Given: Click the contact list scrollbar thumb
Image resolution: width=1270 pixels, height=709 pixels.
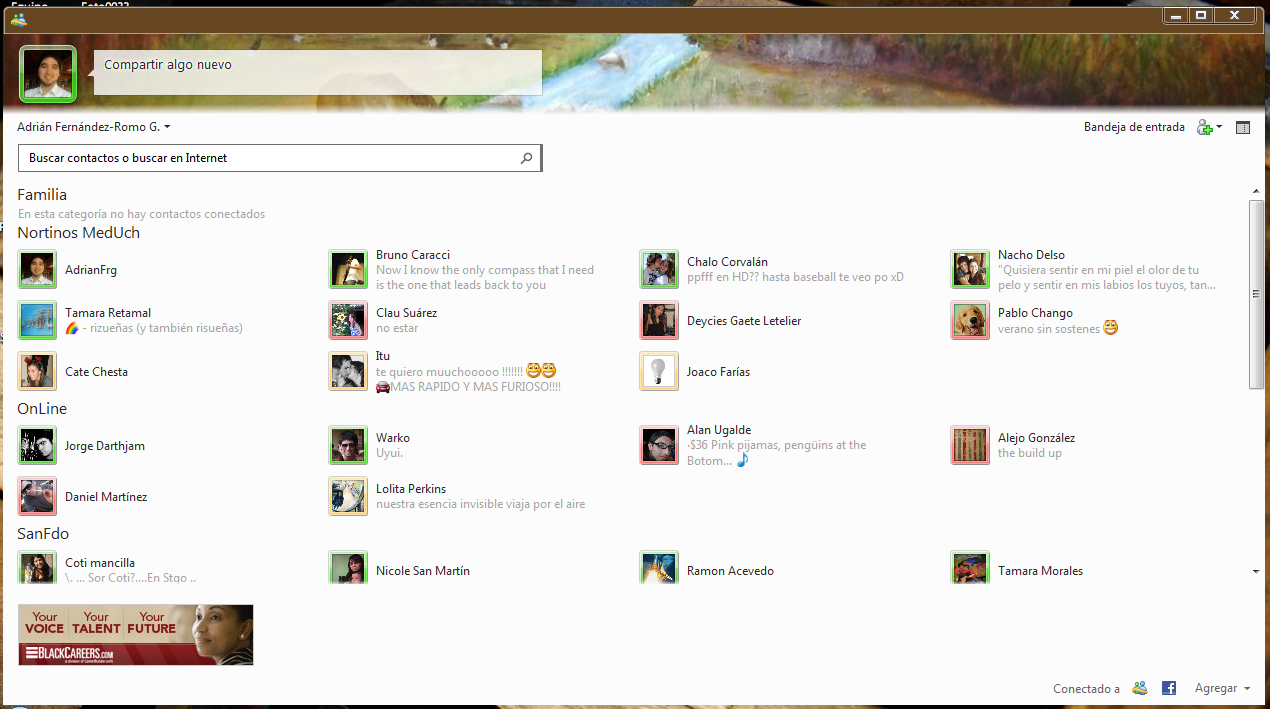Looking at the screenshot, I should click(1257, 294).
